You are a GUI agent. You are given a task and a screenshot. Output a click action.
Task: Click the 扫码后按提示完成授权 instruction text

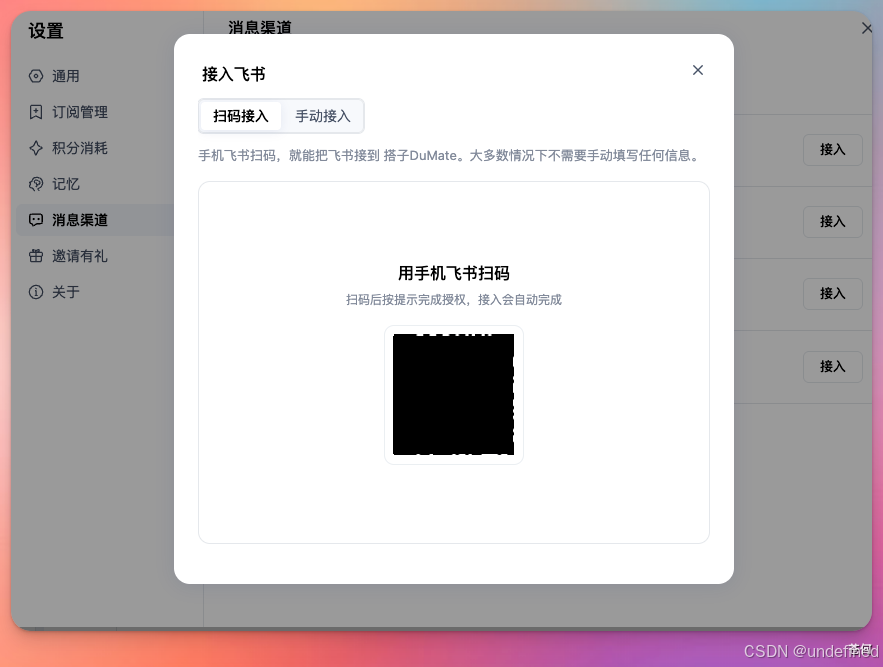click(453, 300)
